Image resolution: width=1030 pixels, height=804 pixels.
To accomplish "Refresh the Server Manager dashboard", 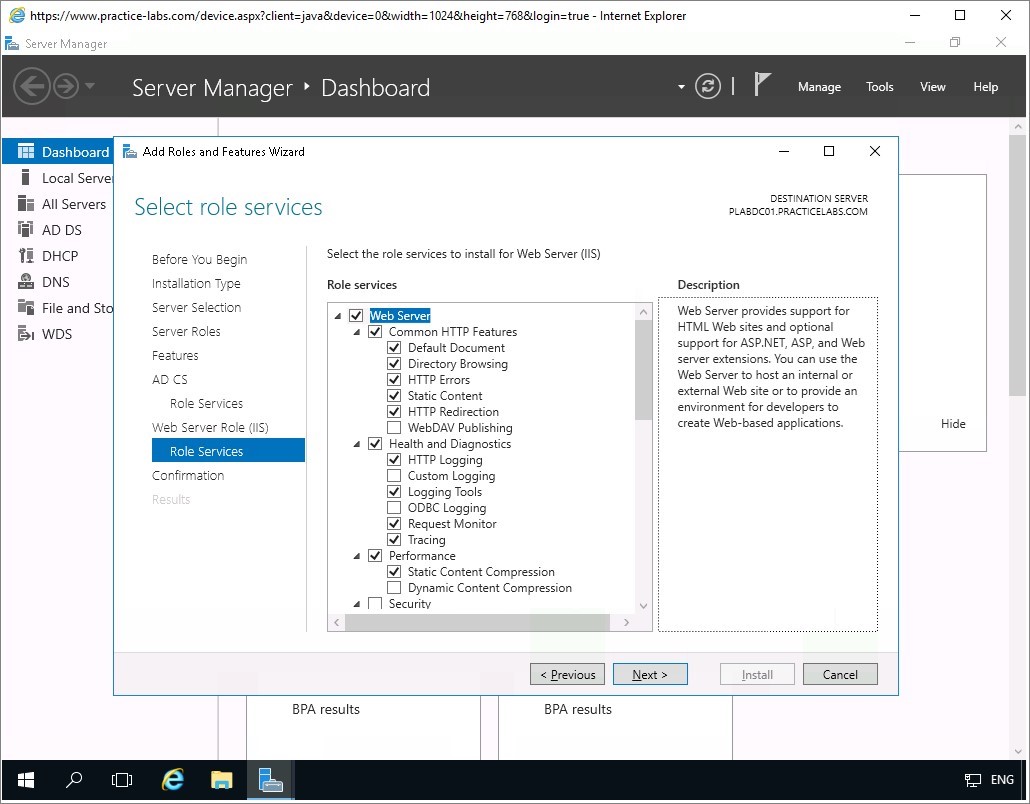I will (707, 87).
